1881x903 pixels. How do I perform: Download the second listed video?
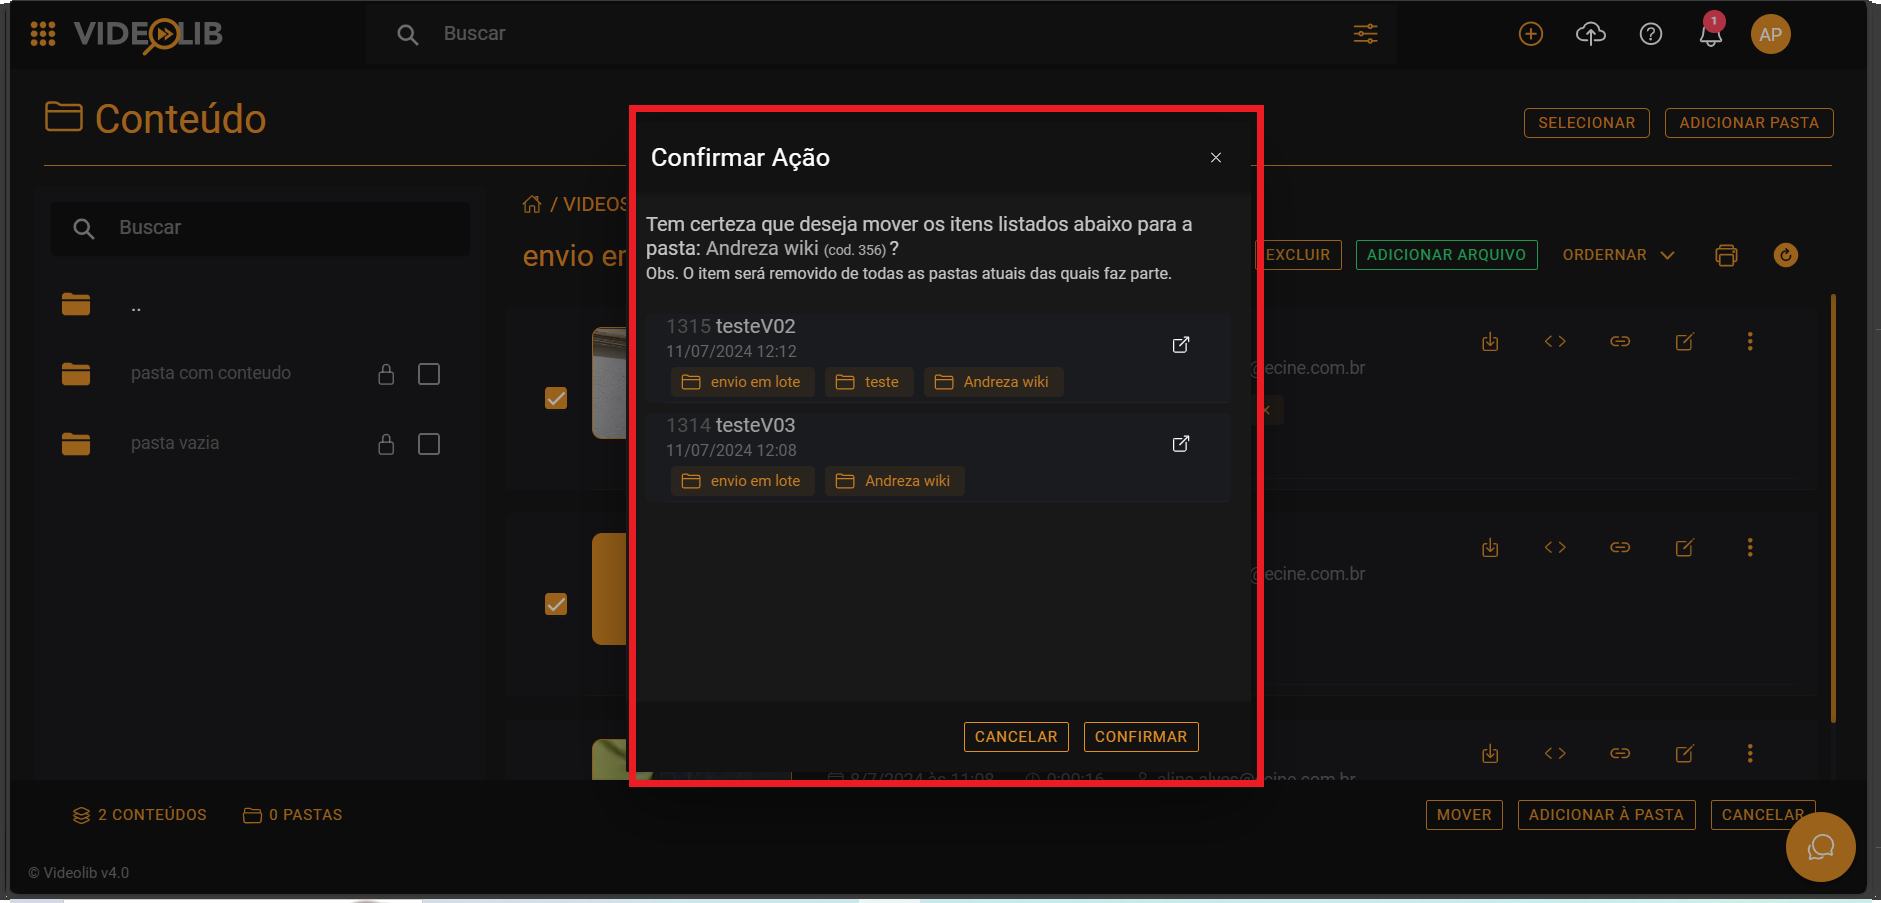tap(1490, 548)
